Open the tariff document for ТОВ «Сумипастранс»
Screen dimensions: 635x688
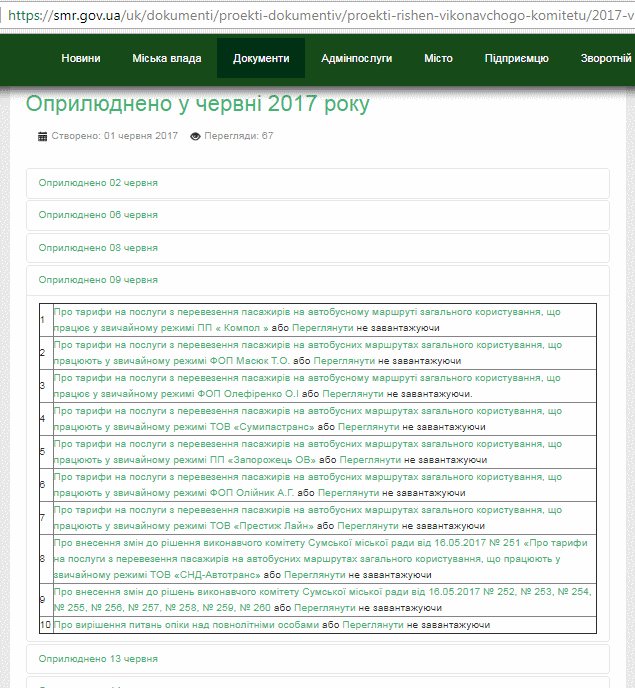point(307,419)
